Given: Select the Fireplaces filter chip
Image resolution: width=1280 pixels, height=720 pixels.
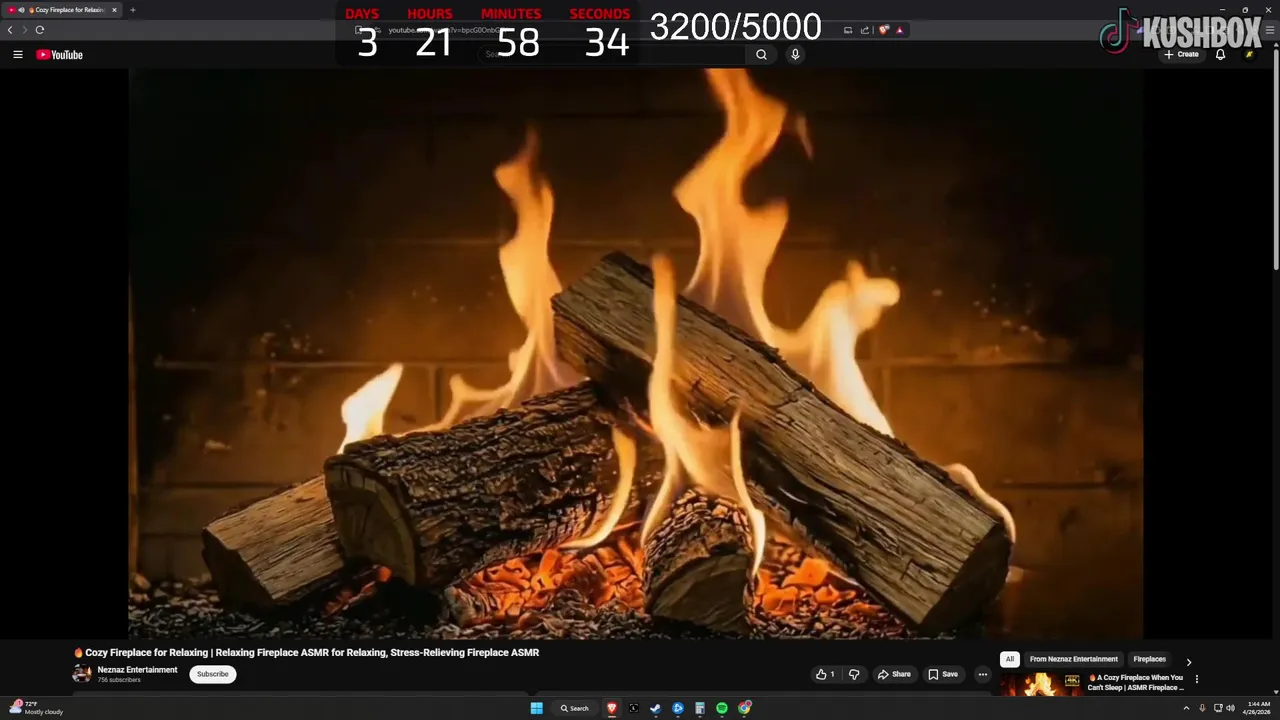Looking at the screenshot, I should click(1149, 659).
